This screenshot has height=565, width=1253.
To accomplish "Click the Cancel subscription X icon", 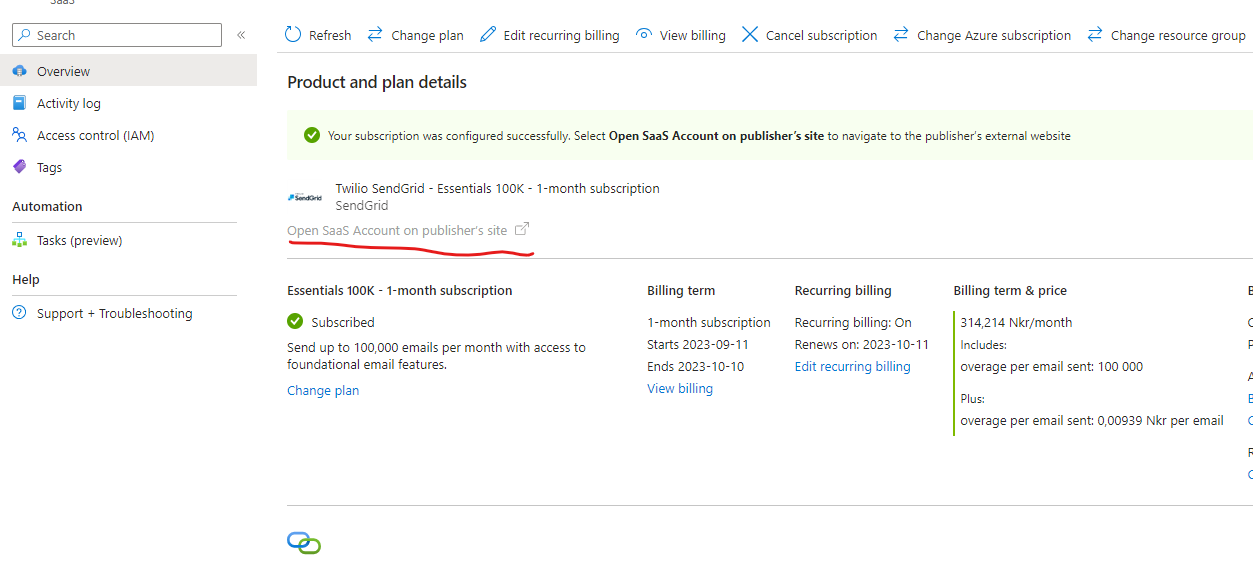I will [750, 35].
